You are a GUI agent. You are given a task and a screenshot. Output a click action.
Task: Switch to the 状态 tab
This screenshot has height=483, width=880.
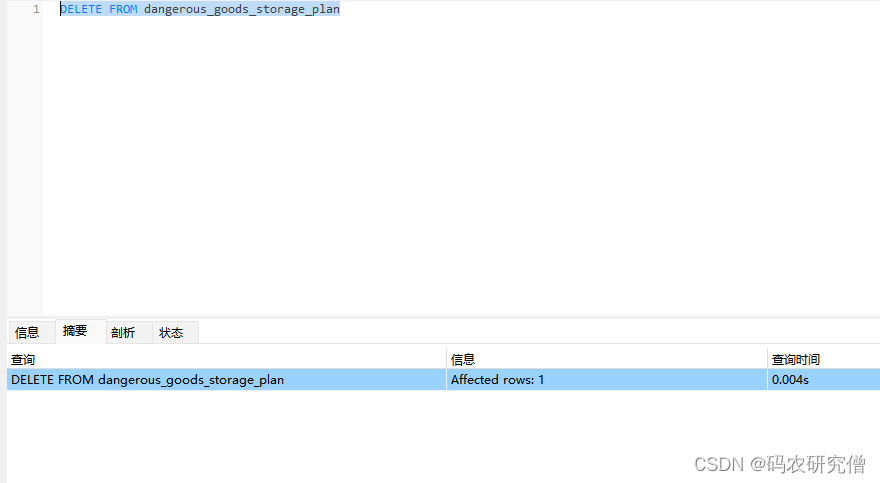[x=171, y=332]
